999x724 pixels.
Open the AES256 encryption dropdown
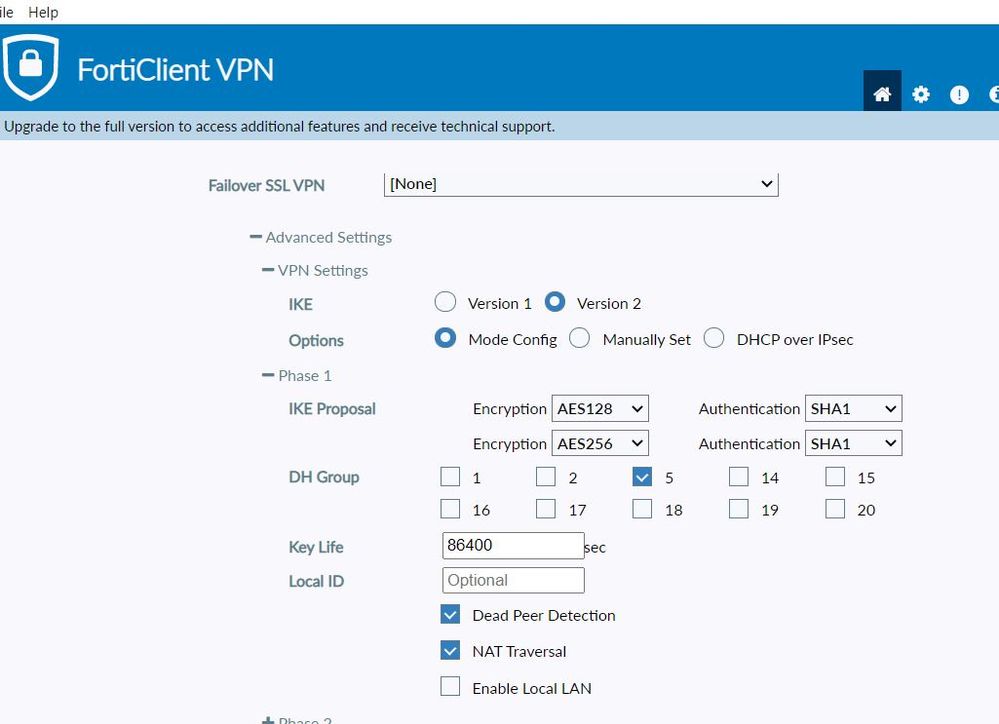point(600,443)
